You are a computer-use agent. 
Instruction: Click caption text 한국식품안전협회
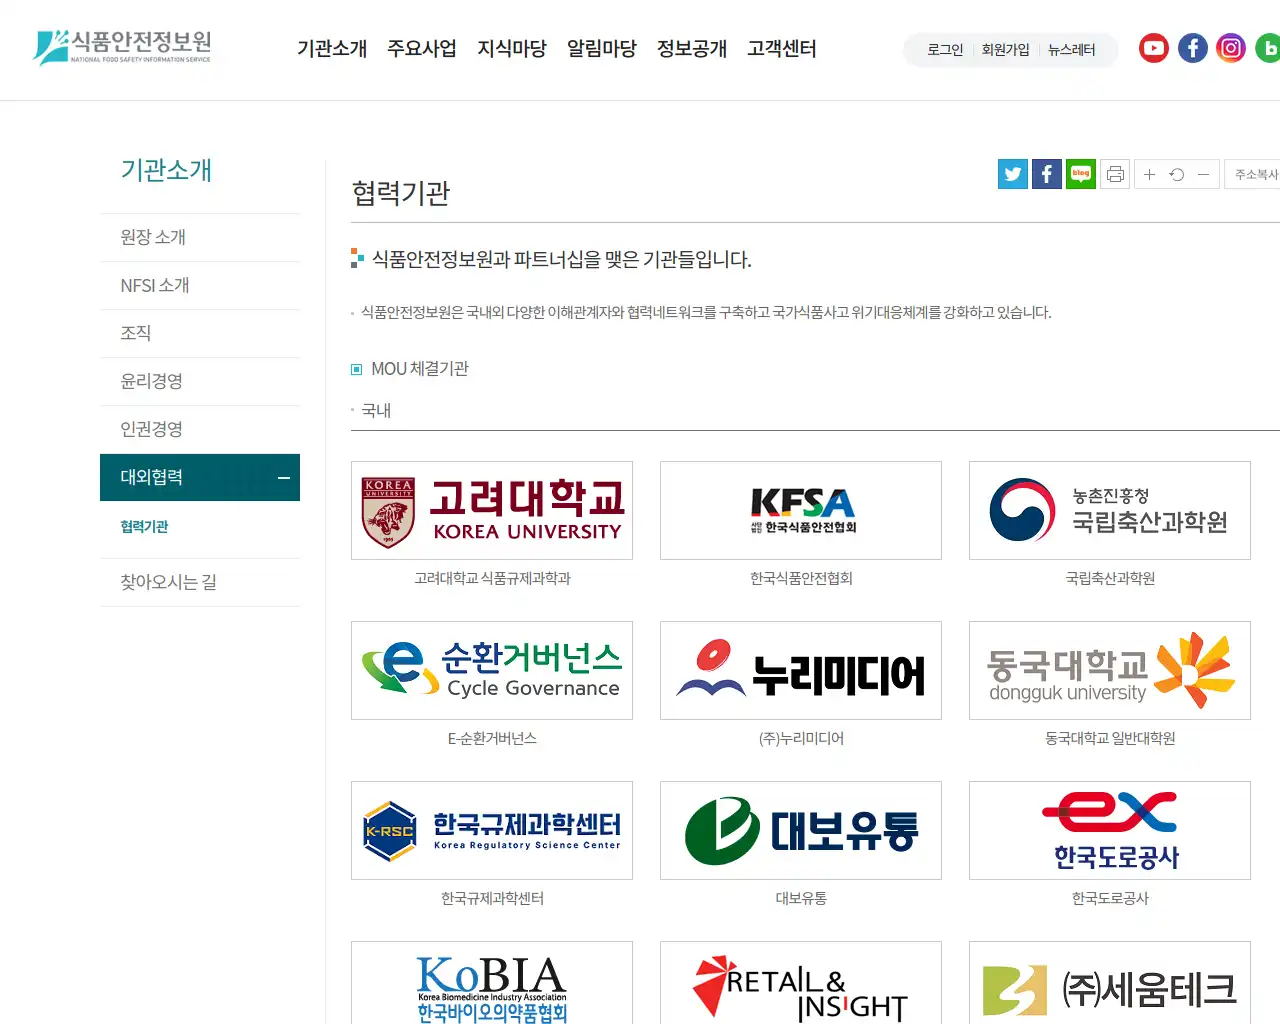[x=801, y=578]
